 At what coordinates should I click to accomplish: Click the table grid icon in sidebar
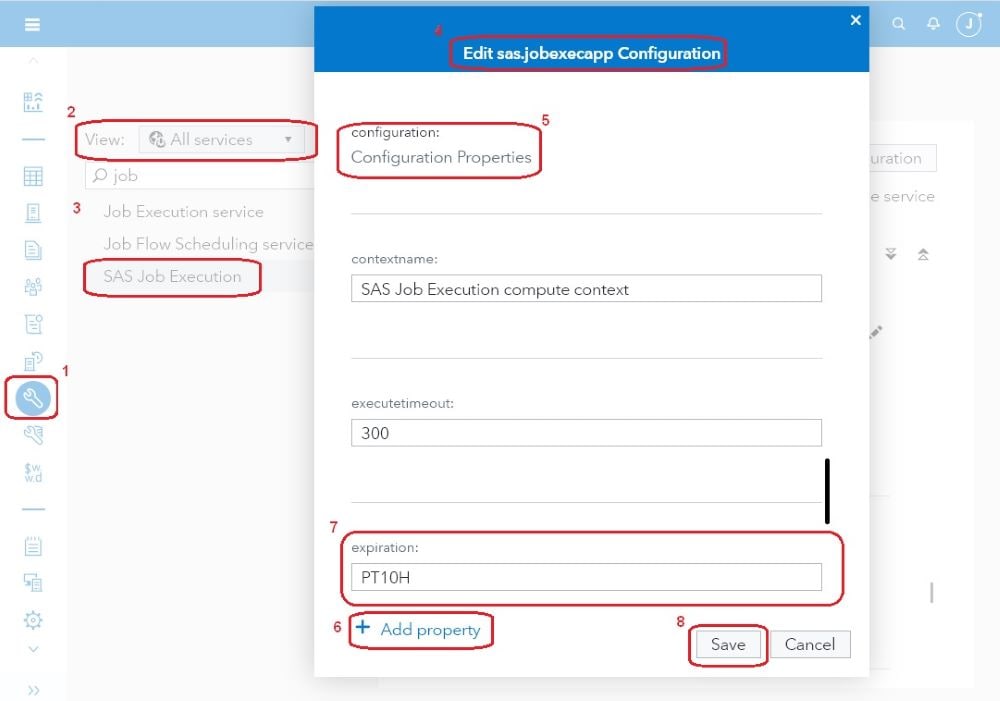(x=33, y=177)
